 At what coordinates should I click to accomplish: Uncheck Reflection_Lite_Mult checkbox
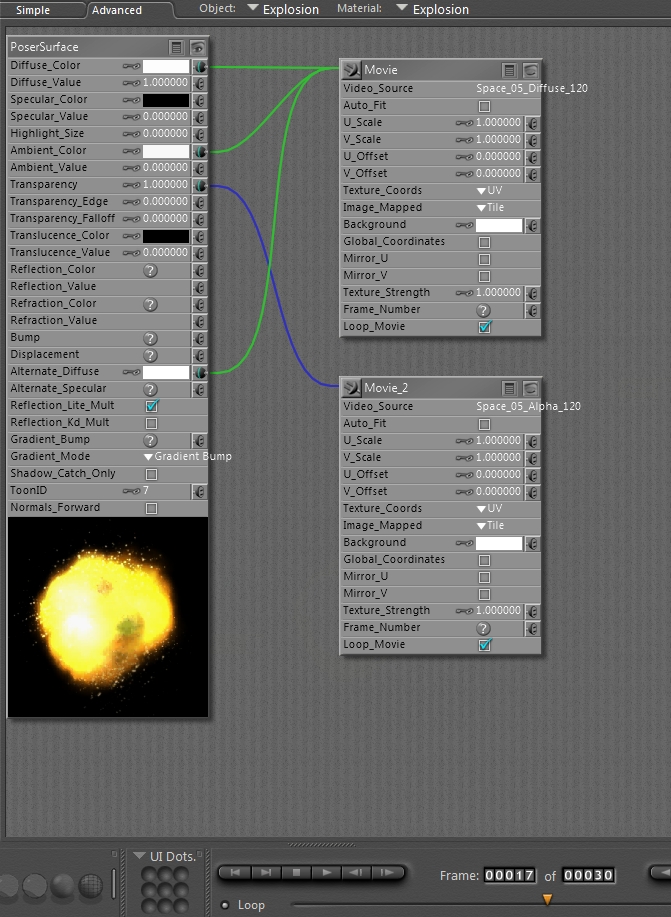(152, 406)
